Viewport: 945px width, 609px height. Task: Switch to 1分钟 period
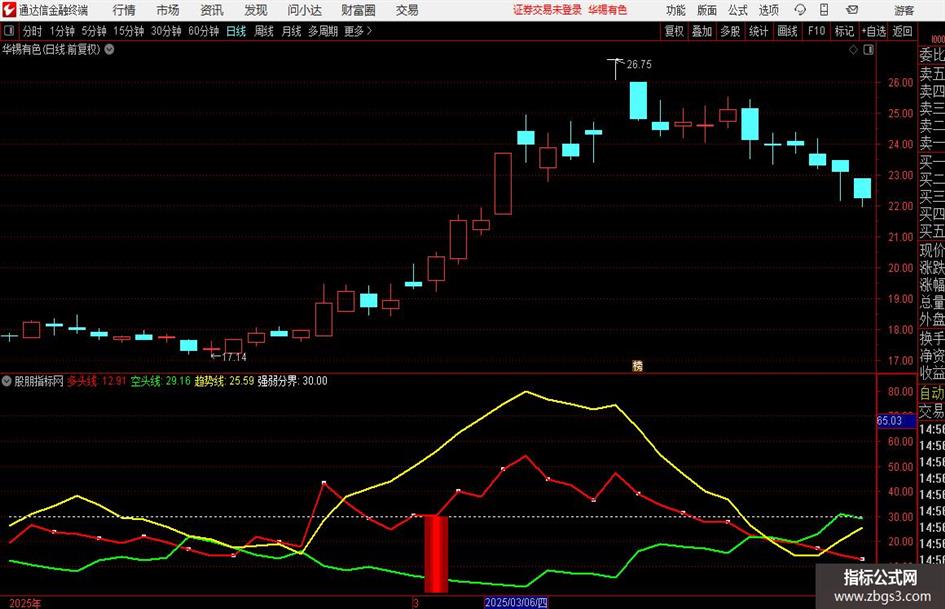(61, 31)
